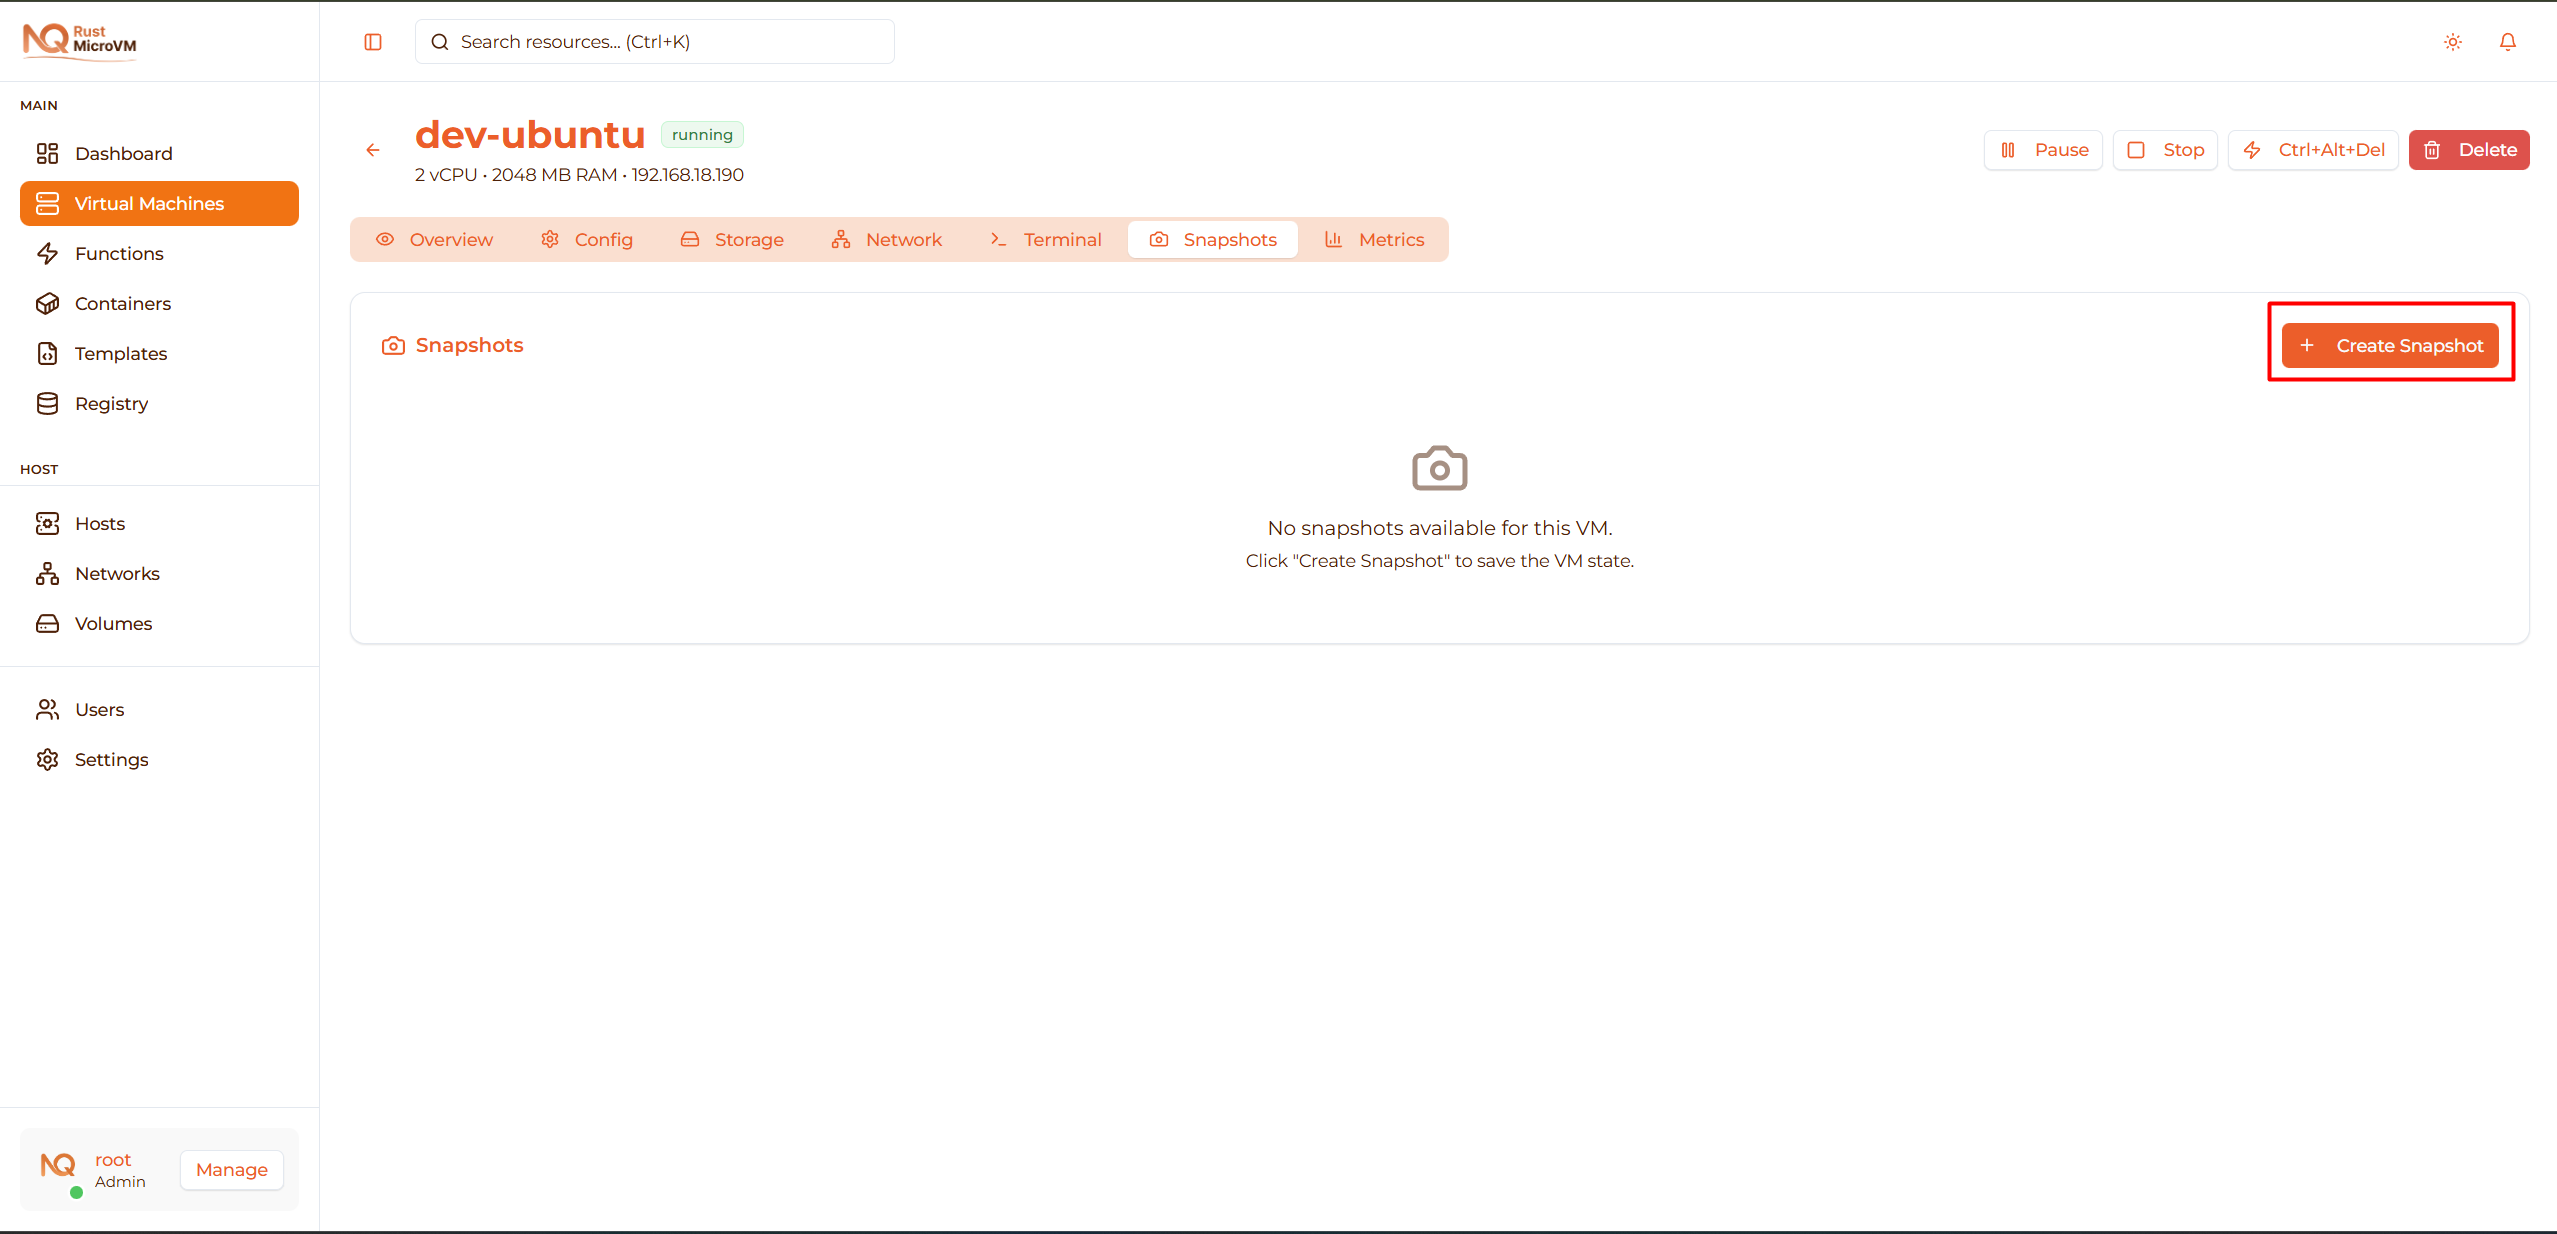Switch to the Config tab
This screenshot has height=1234, width=2557.
click(x=586, y=239)
